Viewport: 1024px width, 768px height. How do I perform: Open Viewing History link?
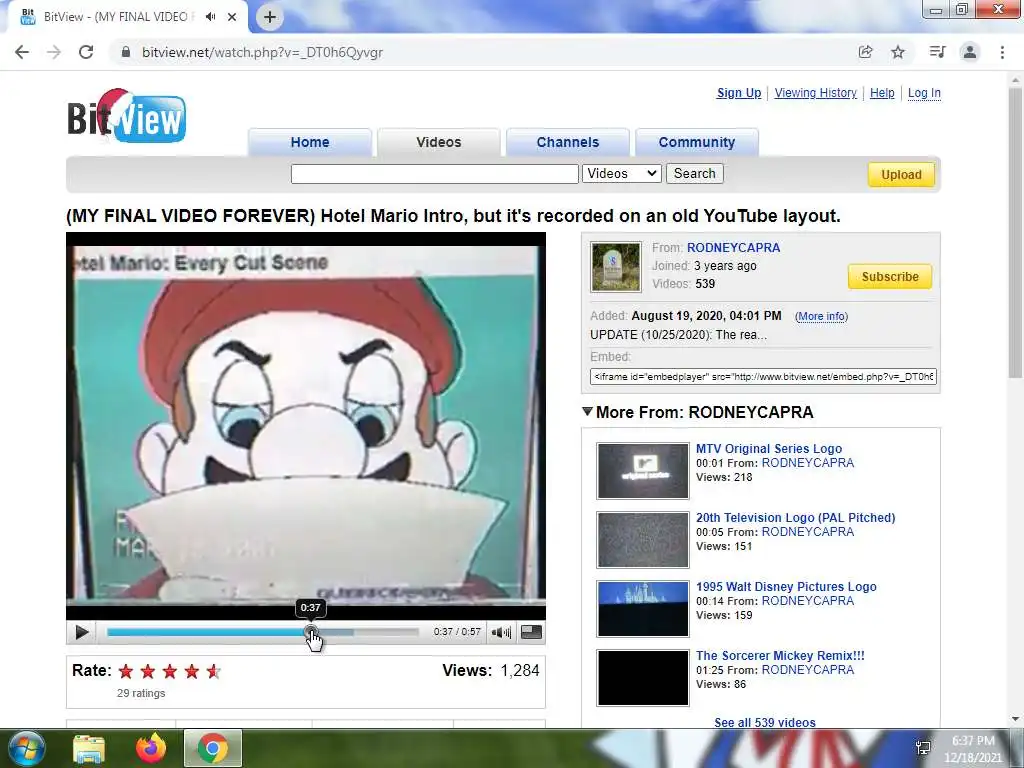816,93
